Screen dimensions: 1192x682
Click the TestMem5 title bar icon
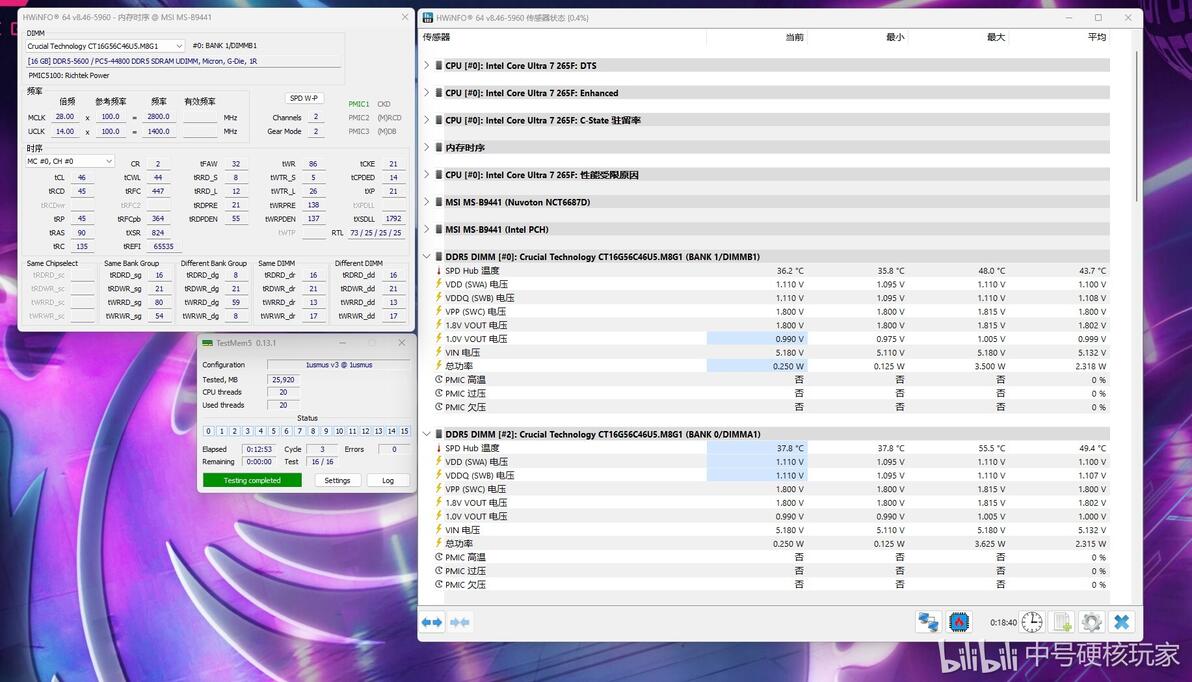pyautogui.click(x=208, y=343)
